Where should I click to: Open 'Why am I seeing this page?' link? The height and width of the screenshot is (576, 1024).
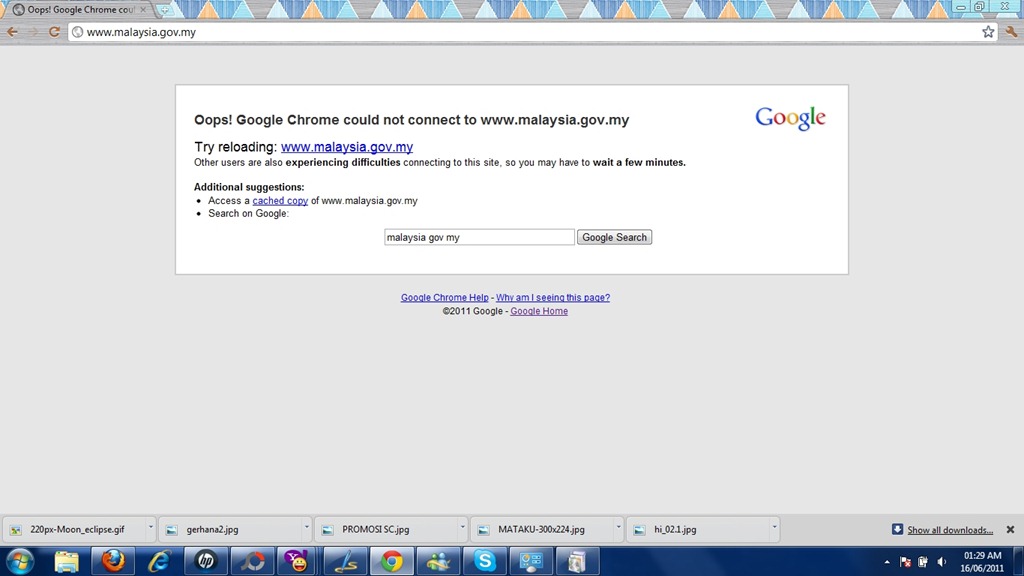(x=552, y=297)
